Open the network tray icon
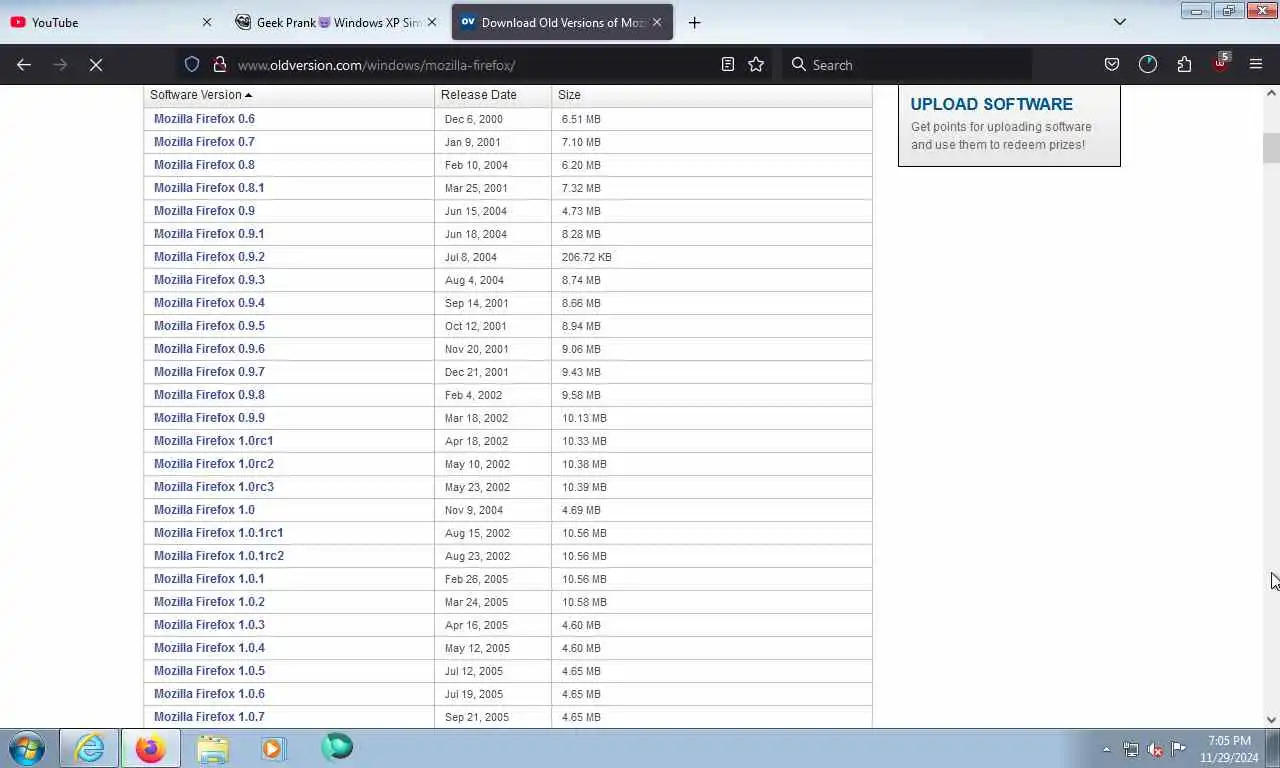The image size is (1280, 768). pos(1131,749)
